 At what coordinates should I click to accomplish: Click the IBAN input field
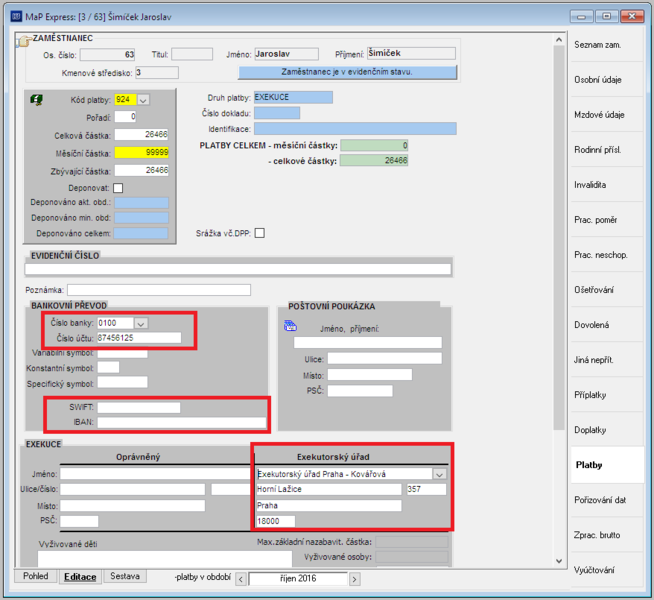coord(182,423)
